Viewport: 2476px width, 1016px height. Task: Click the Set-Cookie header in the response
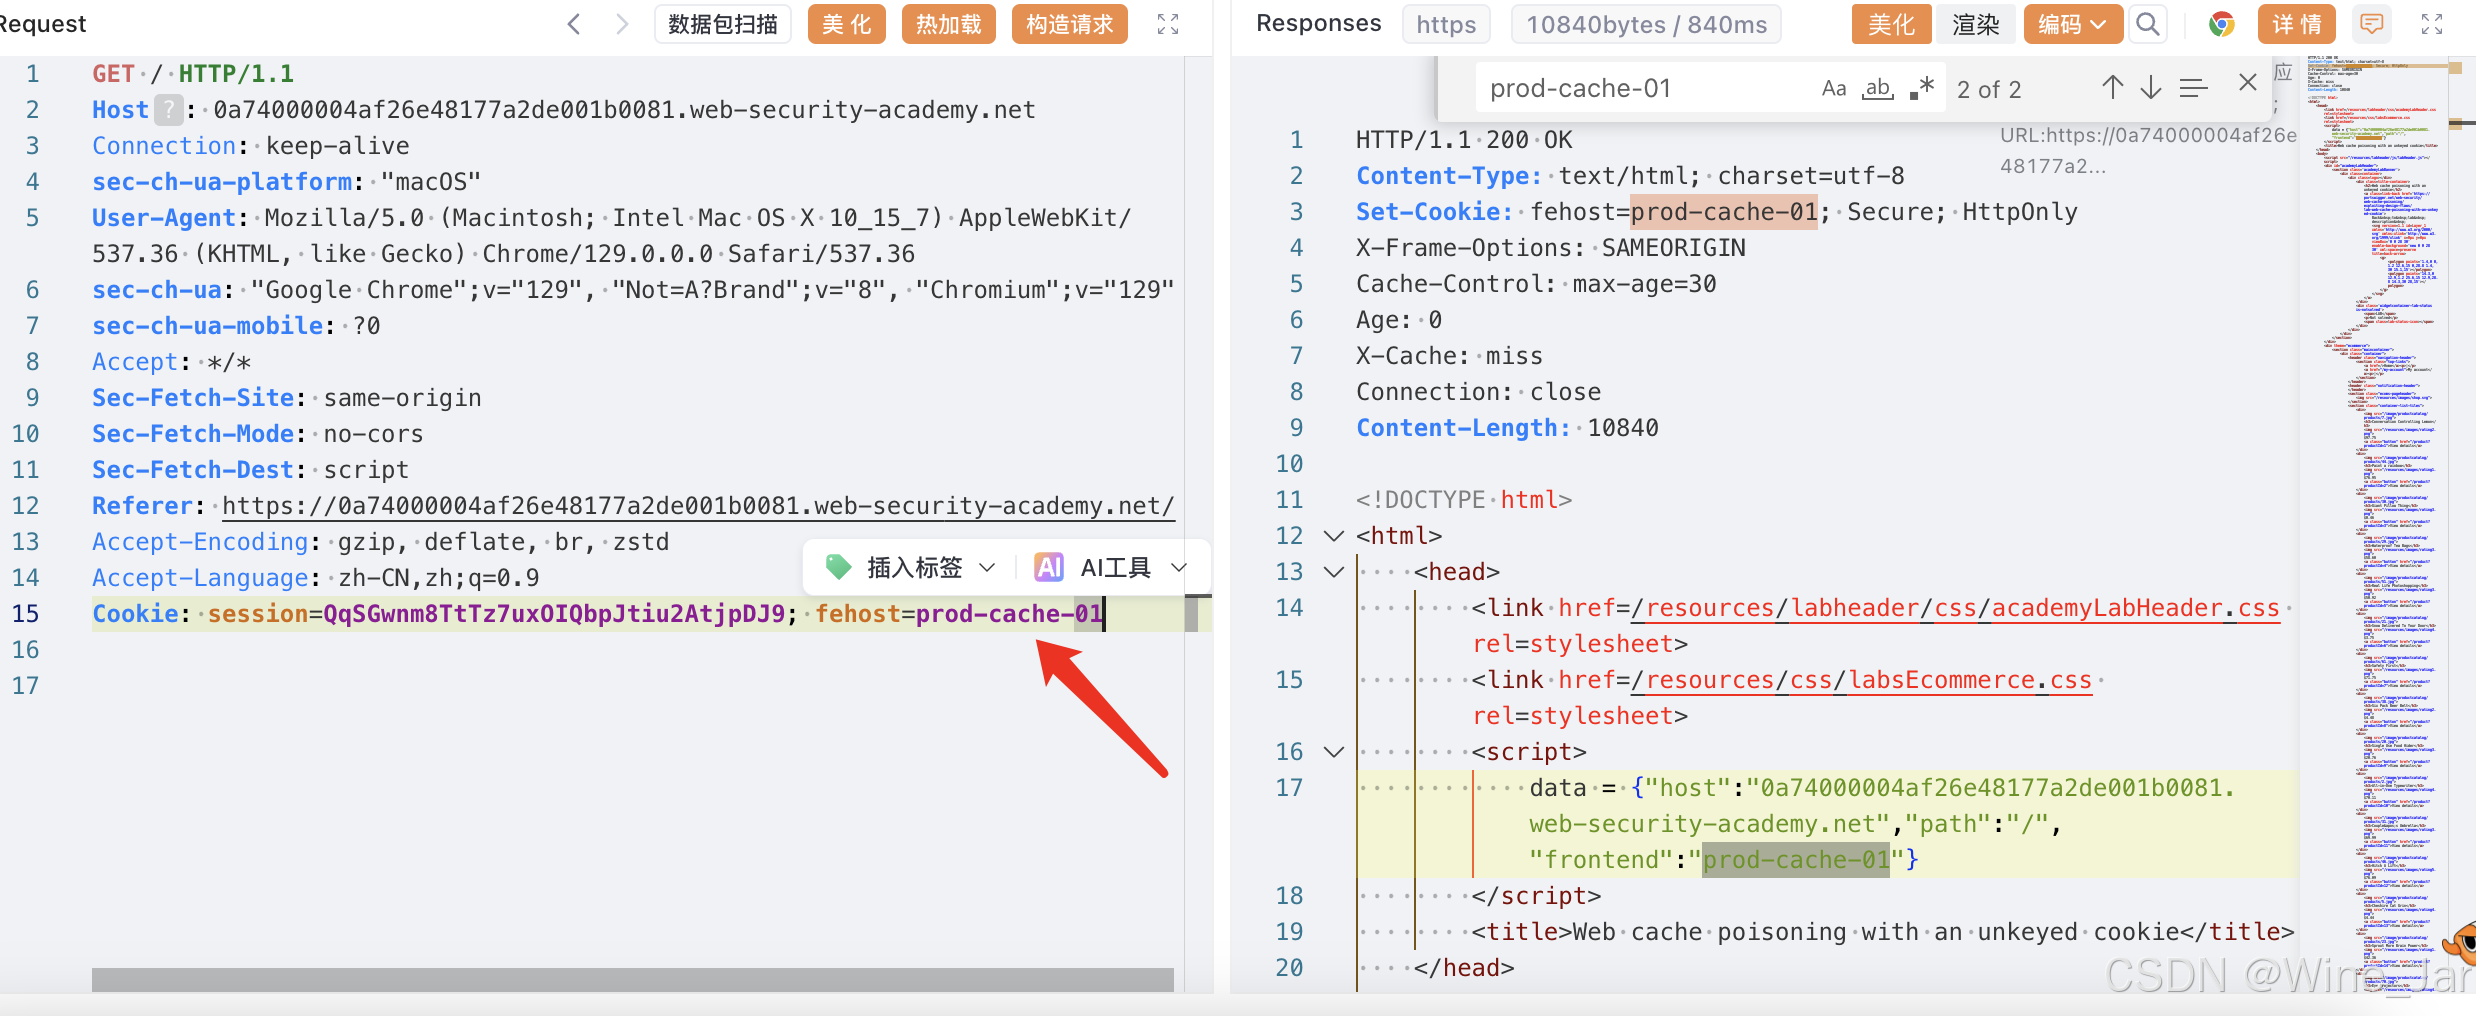(x=1433, y=212)
